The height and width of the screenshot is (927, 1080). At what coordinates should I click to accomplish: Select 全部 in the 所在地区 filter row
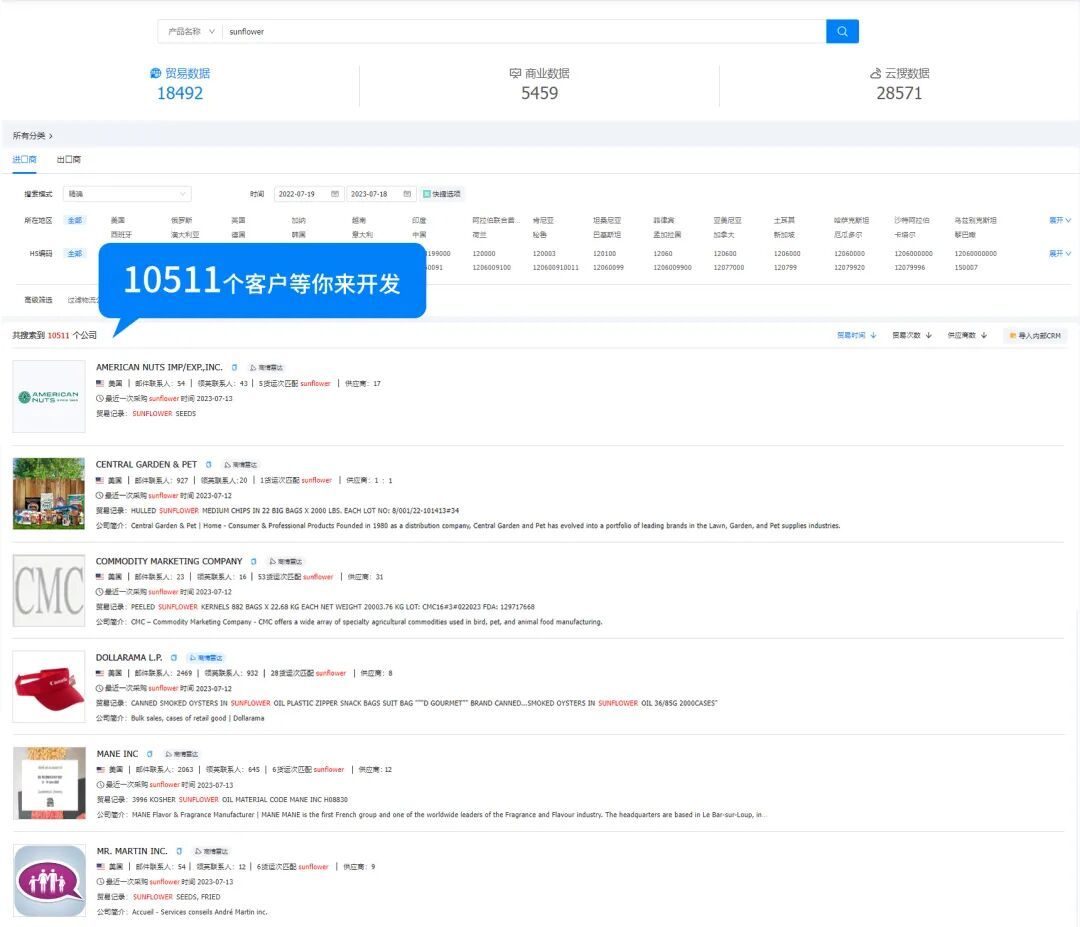(74, 220)
